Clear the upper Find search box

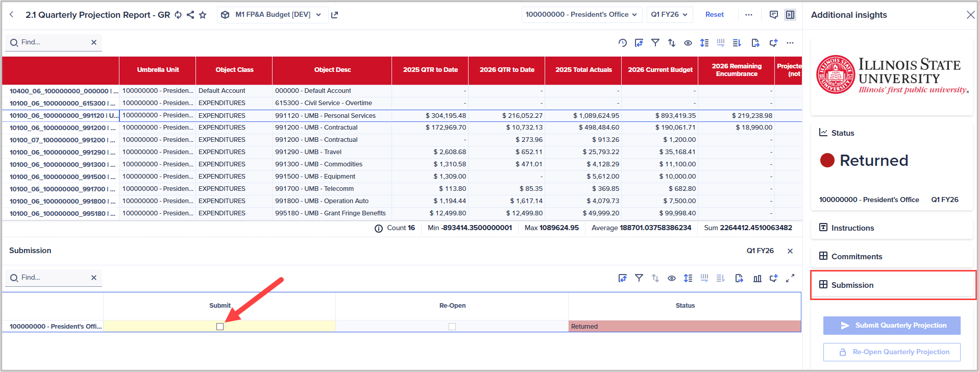coord(94,42)
